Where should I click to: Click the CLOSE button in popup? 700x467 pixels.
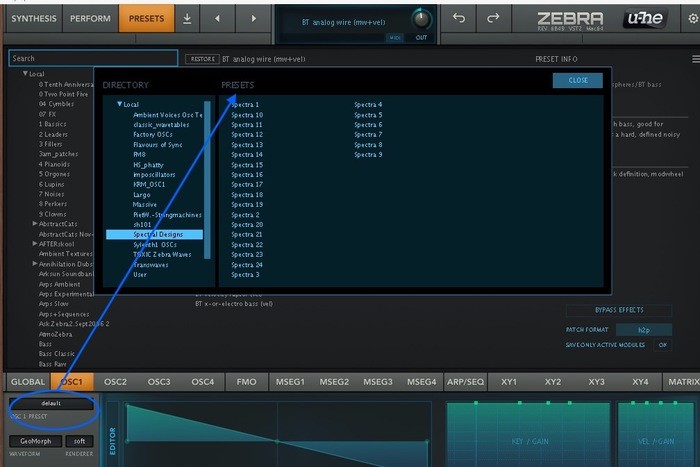pos(578,80)
